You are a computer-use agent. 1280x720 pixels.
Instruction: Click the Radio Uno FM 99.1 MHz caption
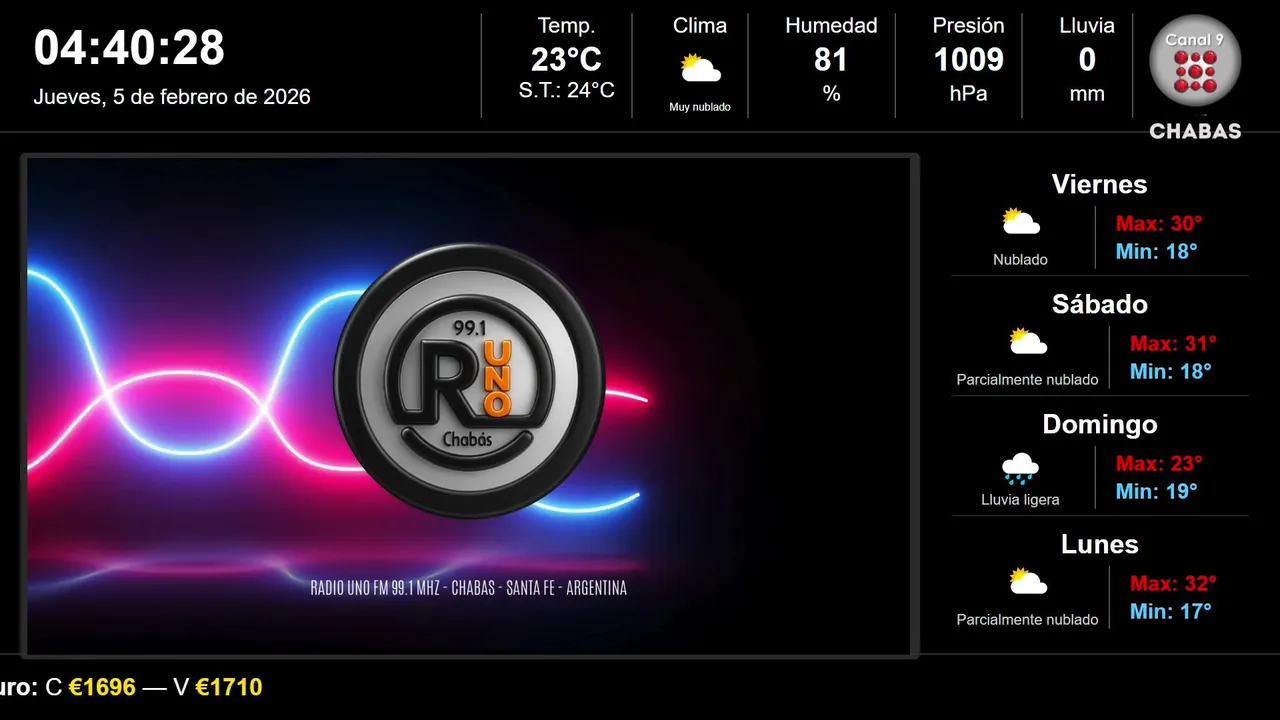(469, 588)
